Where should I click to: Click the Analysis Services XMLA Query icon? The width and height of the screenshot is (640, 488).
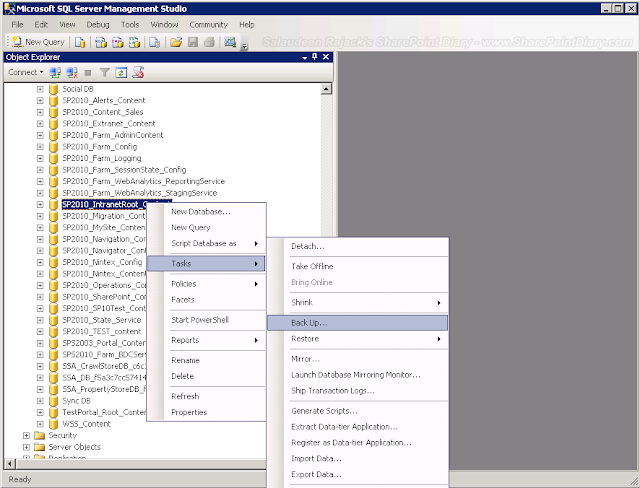[134, 42]
